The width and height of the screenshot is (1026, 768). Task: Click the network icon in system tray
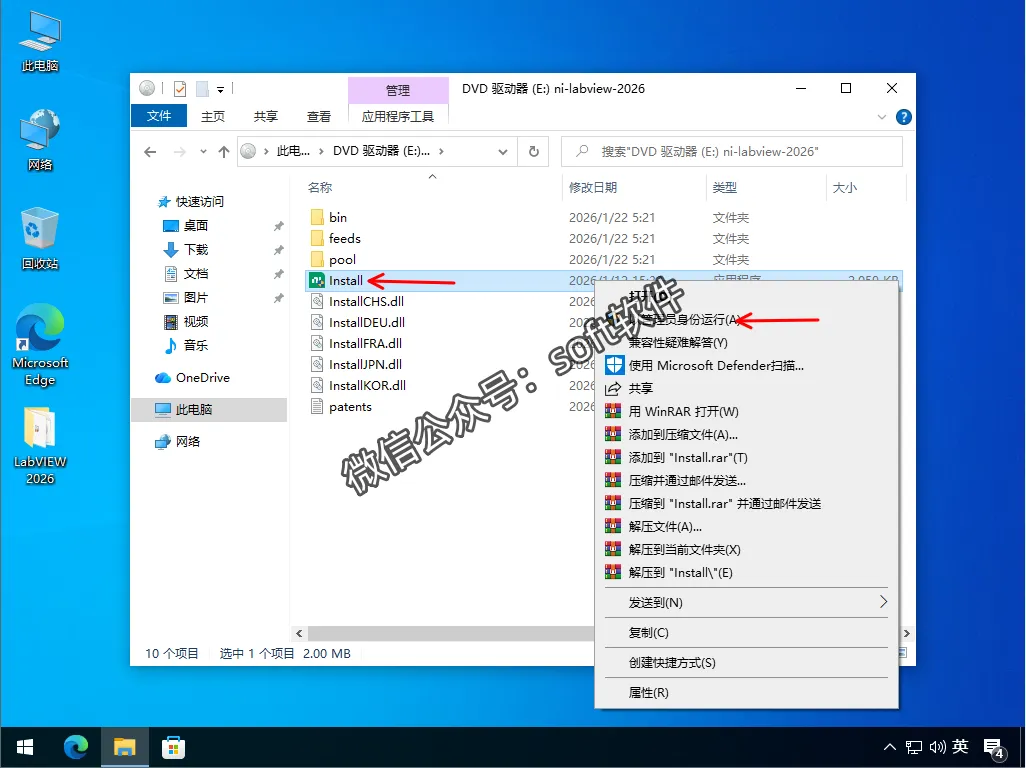click(x=913, y=747)
